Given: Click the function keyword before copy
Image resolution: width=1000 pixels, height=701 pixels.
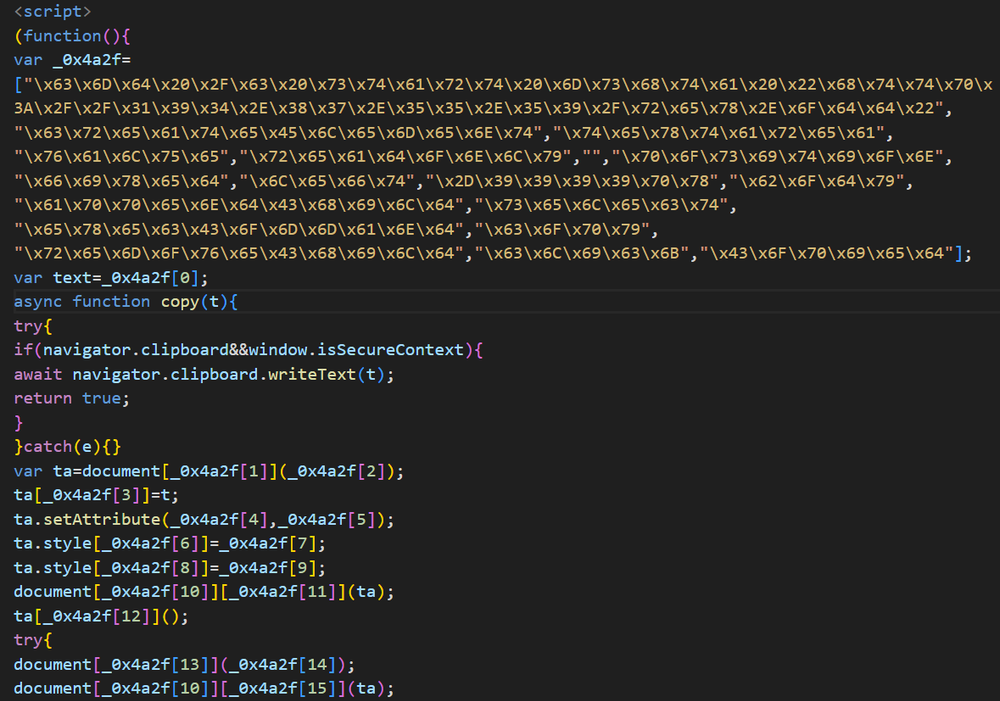Looking at the screenshot, I should coord(111,301).
